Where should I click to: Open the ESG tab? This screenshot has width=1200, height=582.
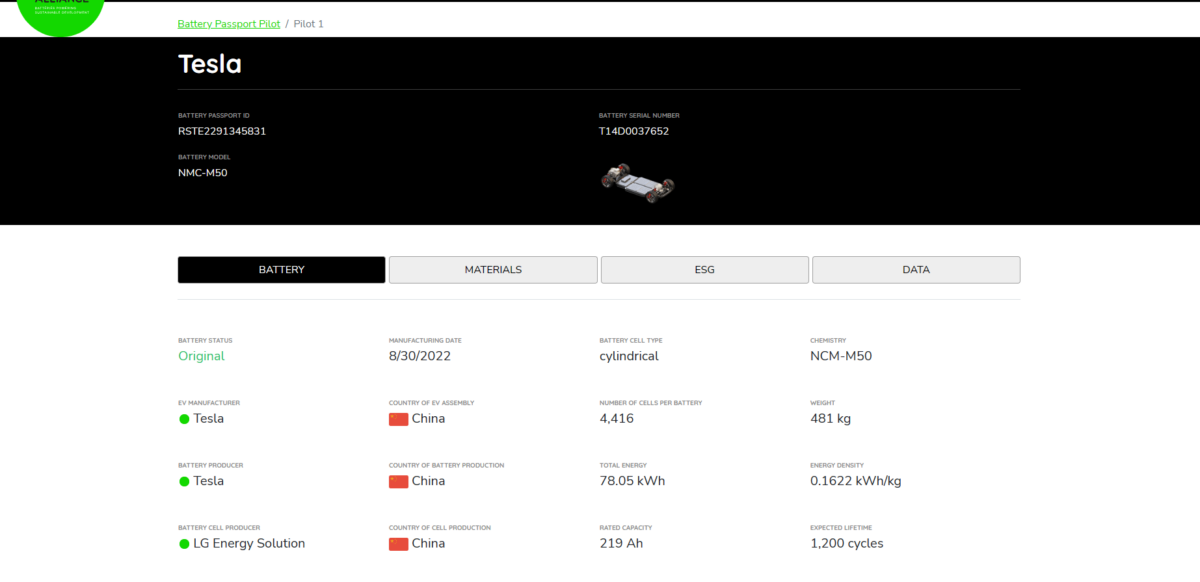[704, 270]
